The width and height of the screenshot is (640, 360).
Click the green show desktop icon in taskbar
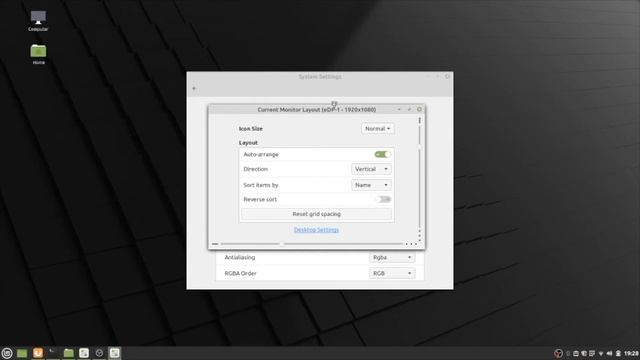click(22, 353)
